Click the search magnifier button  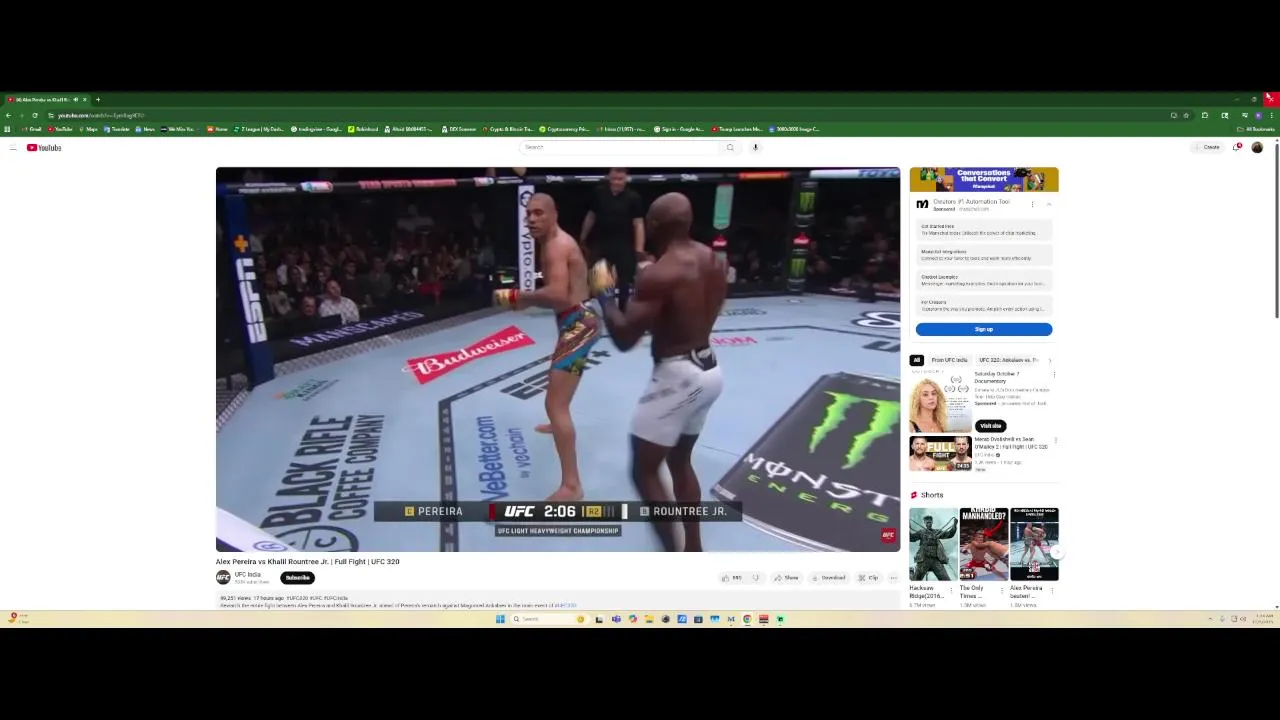(x=730, y=147)
